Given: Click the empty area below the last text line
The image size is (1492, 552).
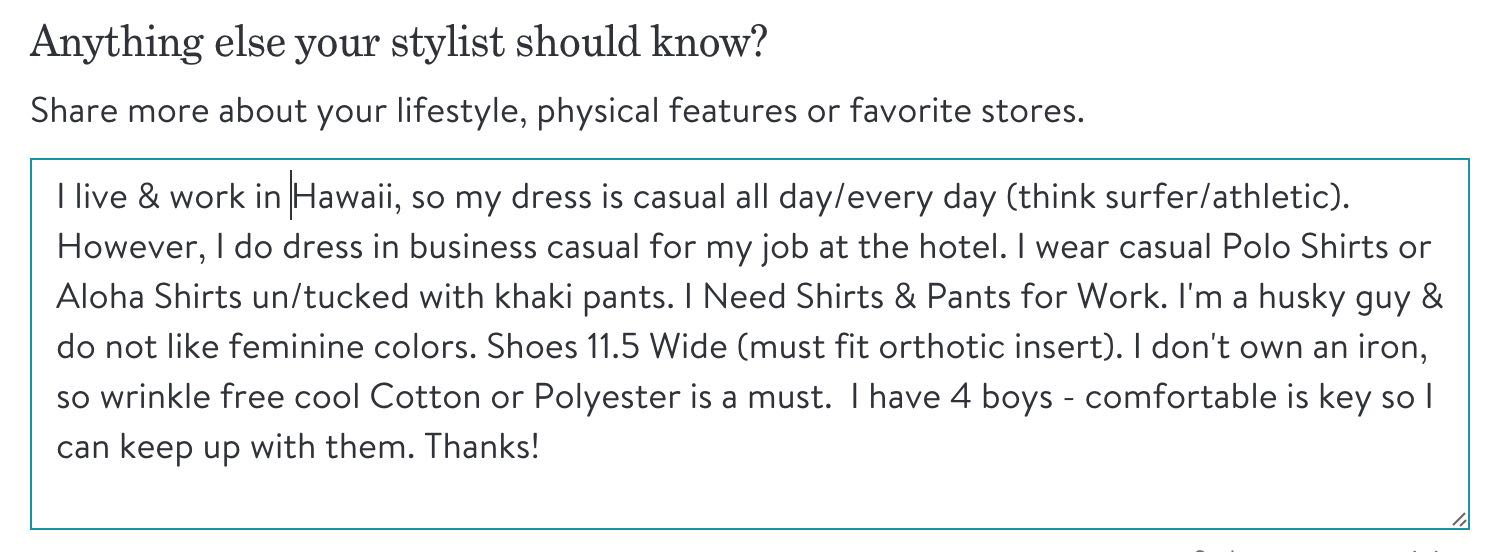Looking at the screenshot, I should pos(750,495).
